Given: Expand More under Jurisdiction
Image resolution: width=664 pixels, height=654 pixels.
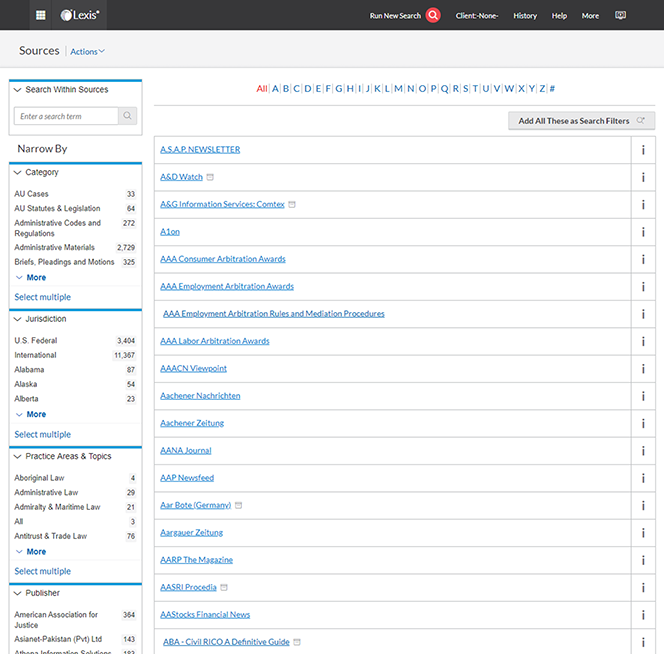Looking at the screenshot, I should [x=31, y=414].
